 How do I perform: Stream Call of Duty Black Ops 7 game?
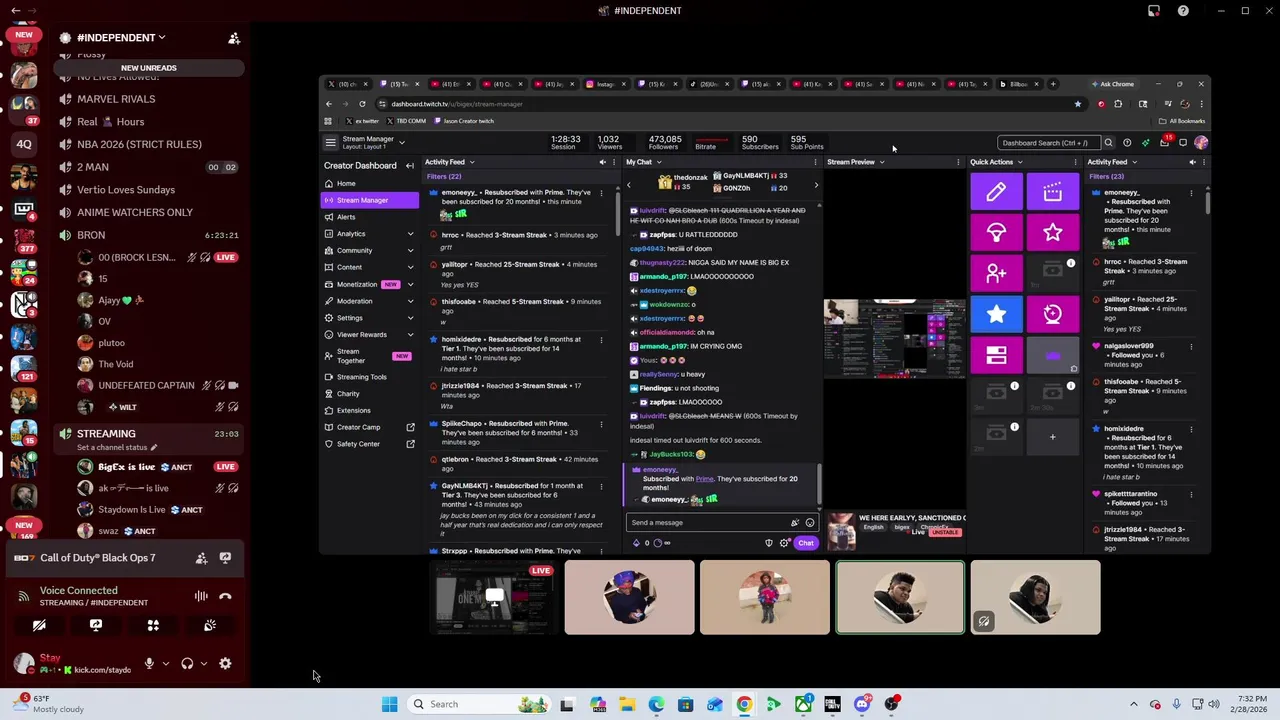tap(225, 558)
